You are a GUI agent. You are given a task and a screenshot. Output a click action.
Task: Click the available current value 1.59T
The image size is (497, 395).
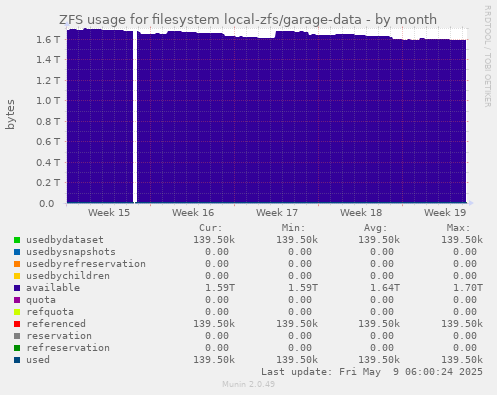pyautogui.click(x=220, y=288)
